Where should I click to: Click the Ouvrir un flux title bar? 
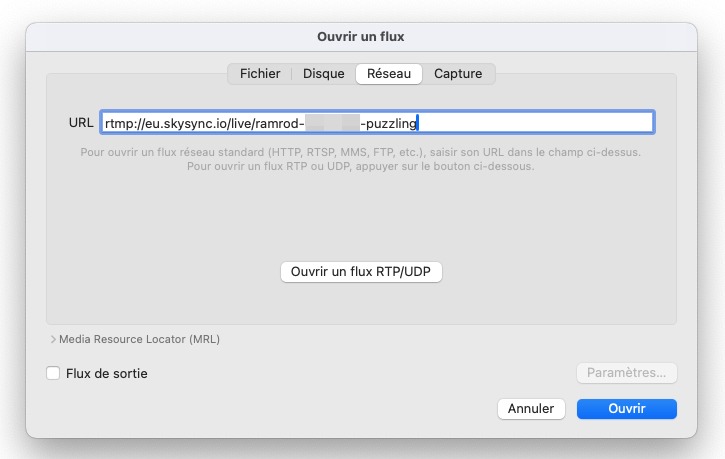click(x=361, y=37)
